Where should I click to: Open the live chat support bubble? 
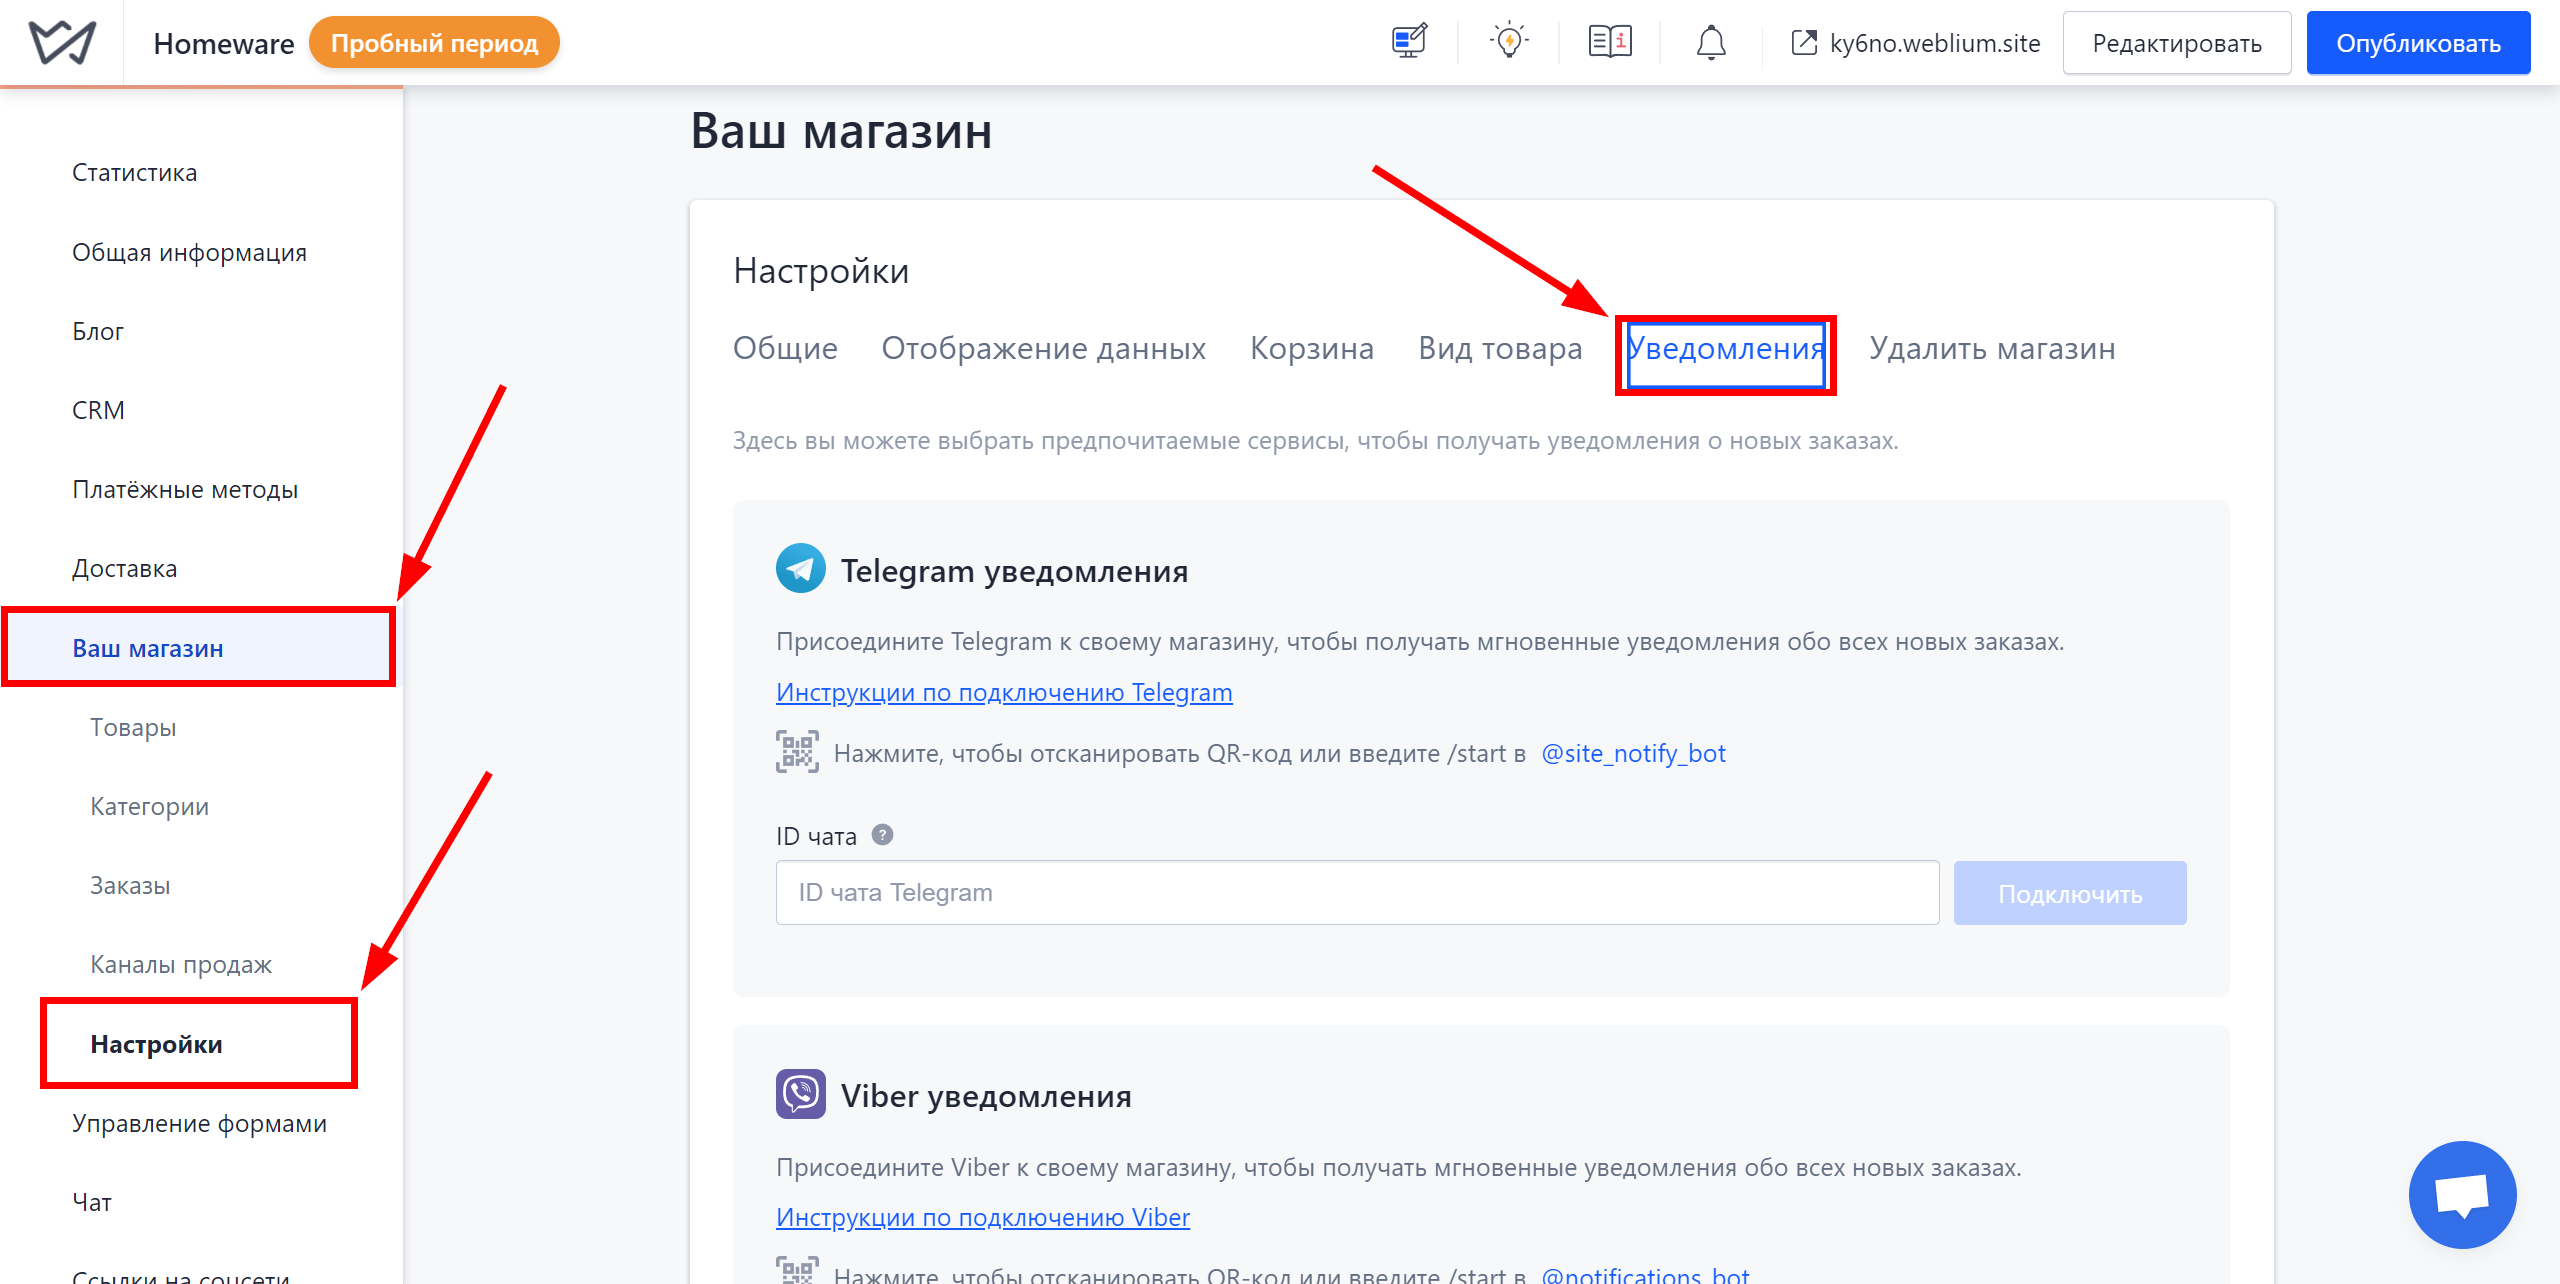coord(2462,1194)
